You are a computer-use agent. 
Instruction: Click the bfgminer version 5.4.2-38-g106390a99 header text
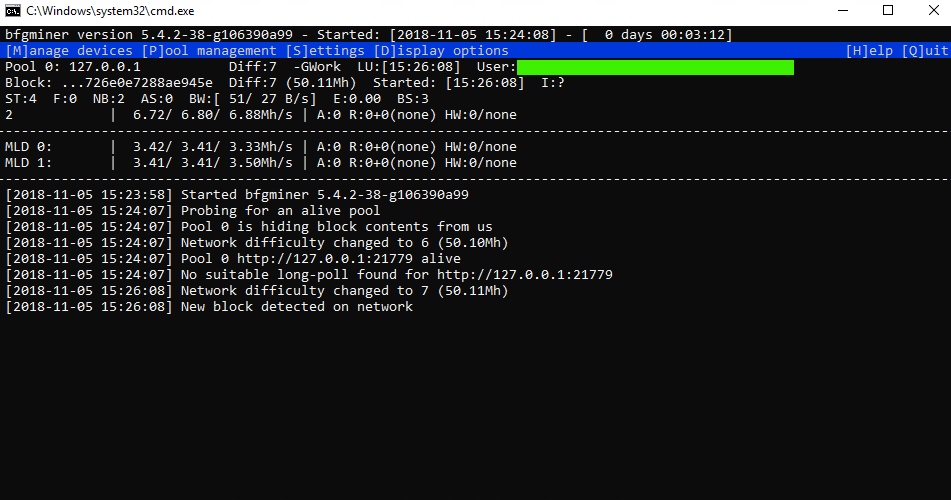pos(149,35)
